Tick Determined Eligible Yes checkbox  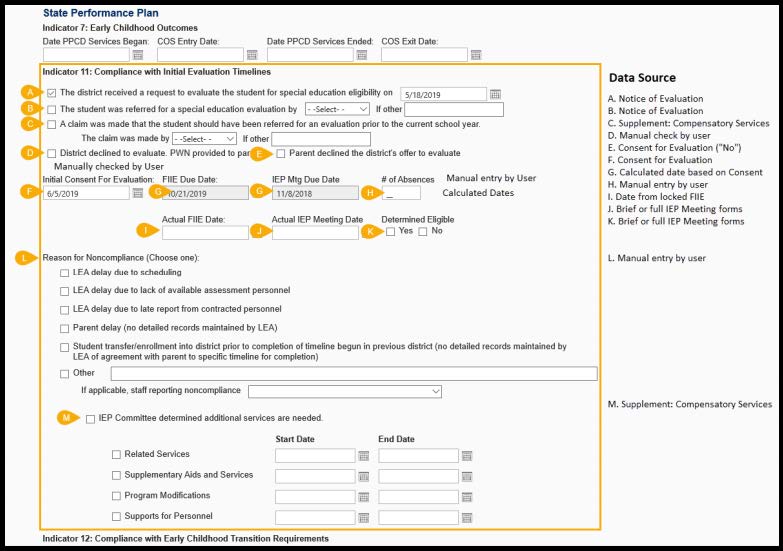pos(391,232)
